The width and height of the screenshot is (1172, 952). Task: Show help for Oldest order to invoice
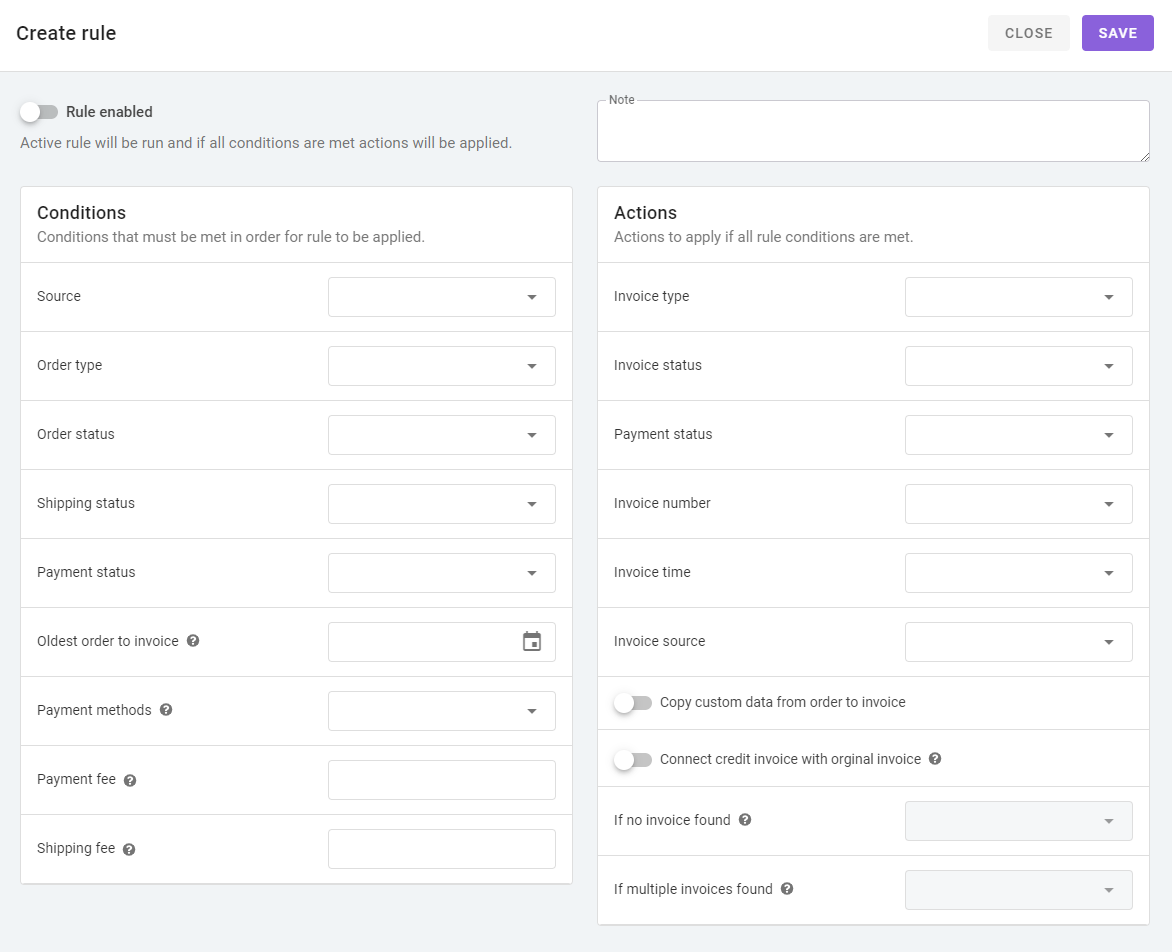pyautogui.click(x=193, y=641)
